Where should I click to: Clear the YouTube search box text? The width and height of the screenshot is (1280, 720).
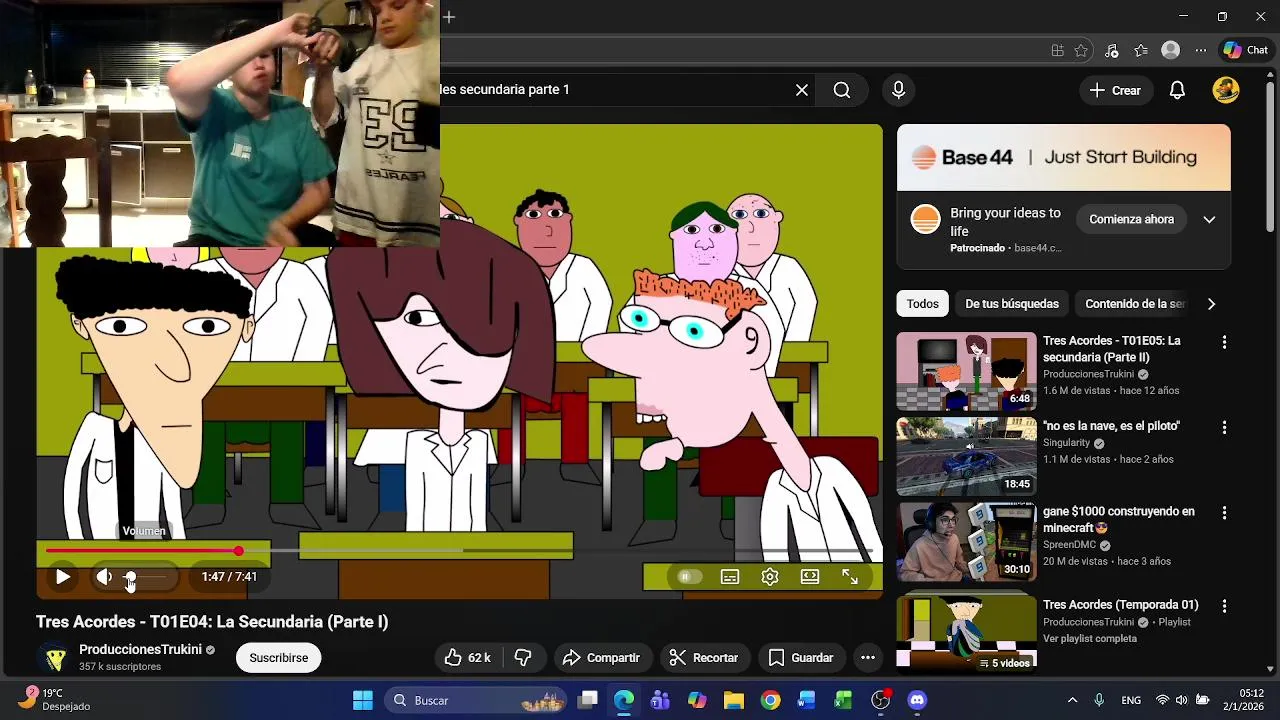(x=802, y=90)
